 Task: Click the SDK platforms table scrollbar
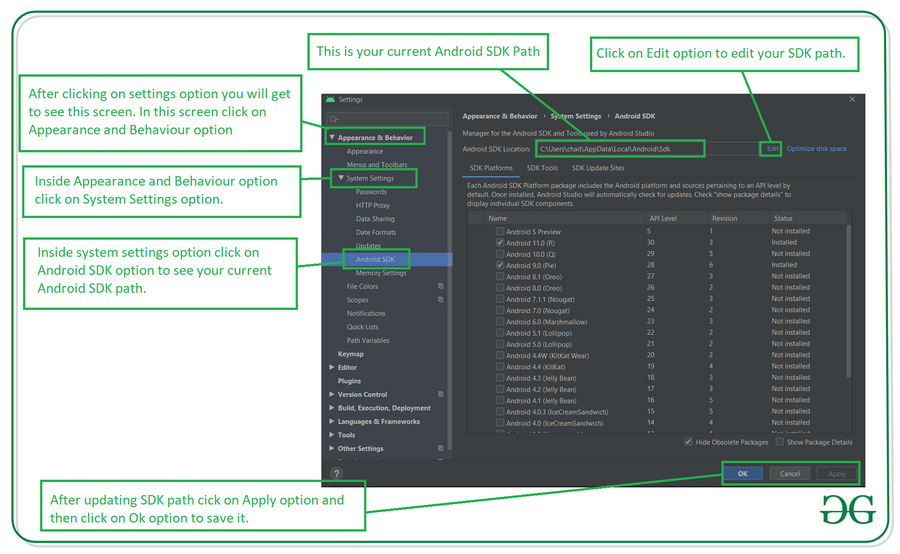coord(849,301)
